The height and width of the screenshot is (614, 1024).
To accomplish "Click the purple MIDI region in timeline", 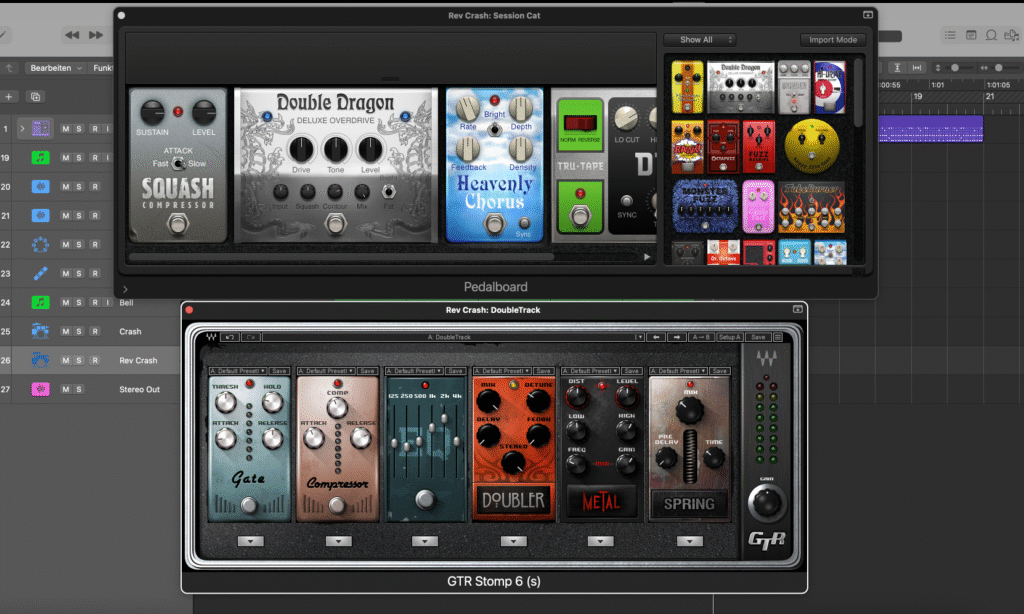I will tap(931, 129).
